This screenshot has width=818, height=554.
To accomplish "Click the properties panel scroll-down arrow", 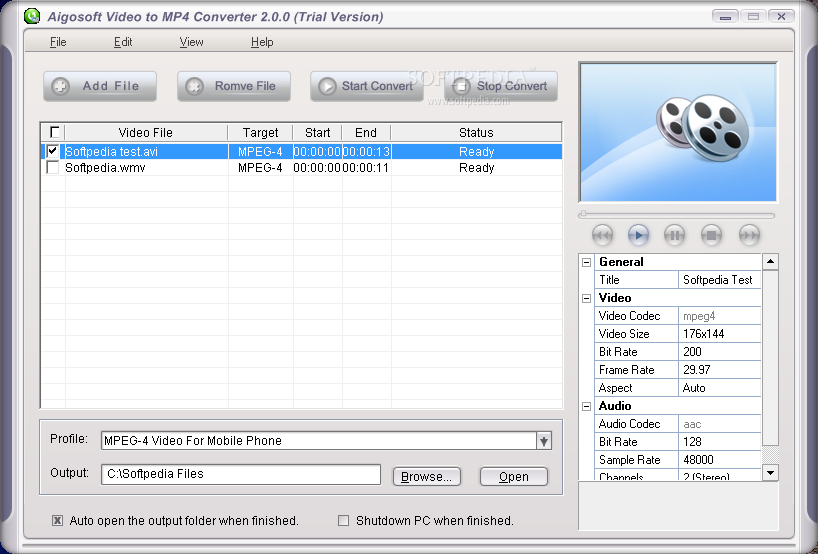I will click(x=770, y=473).
